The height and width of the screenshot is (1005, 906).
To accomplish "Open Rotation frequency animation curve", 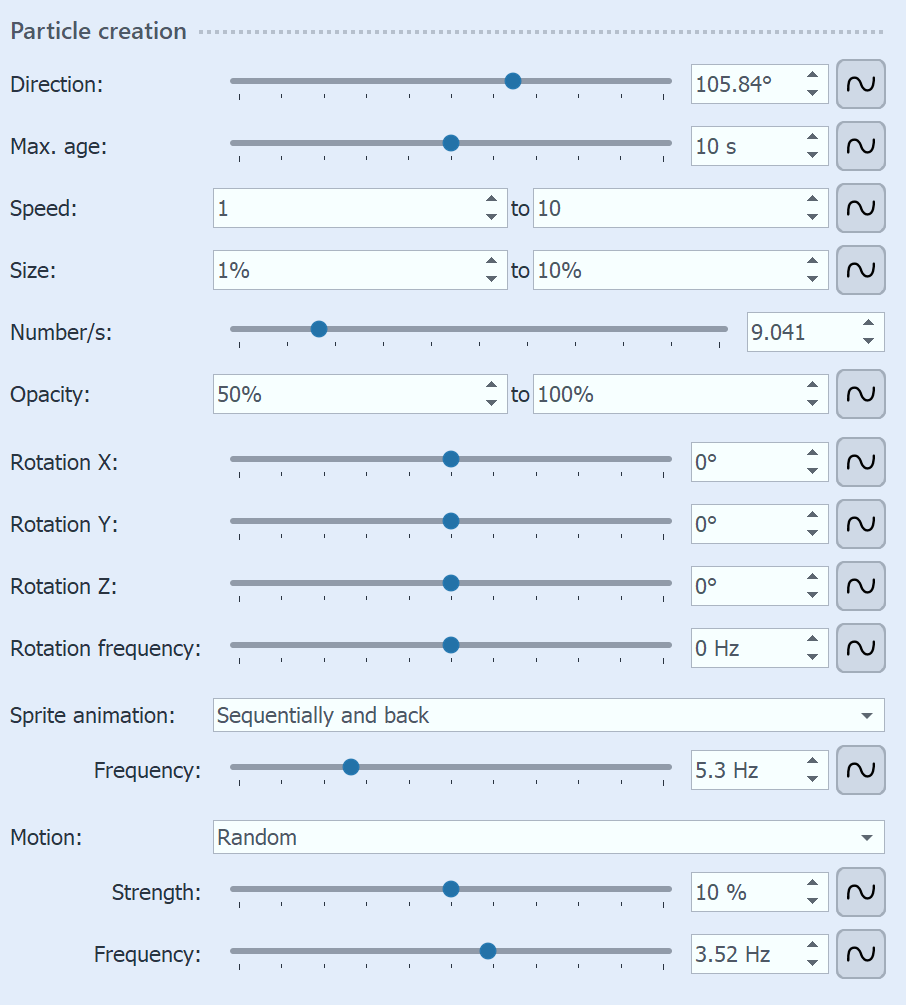I will (860, 648).
